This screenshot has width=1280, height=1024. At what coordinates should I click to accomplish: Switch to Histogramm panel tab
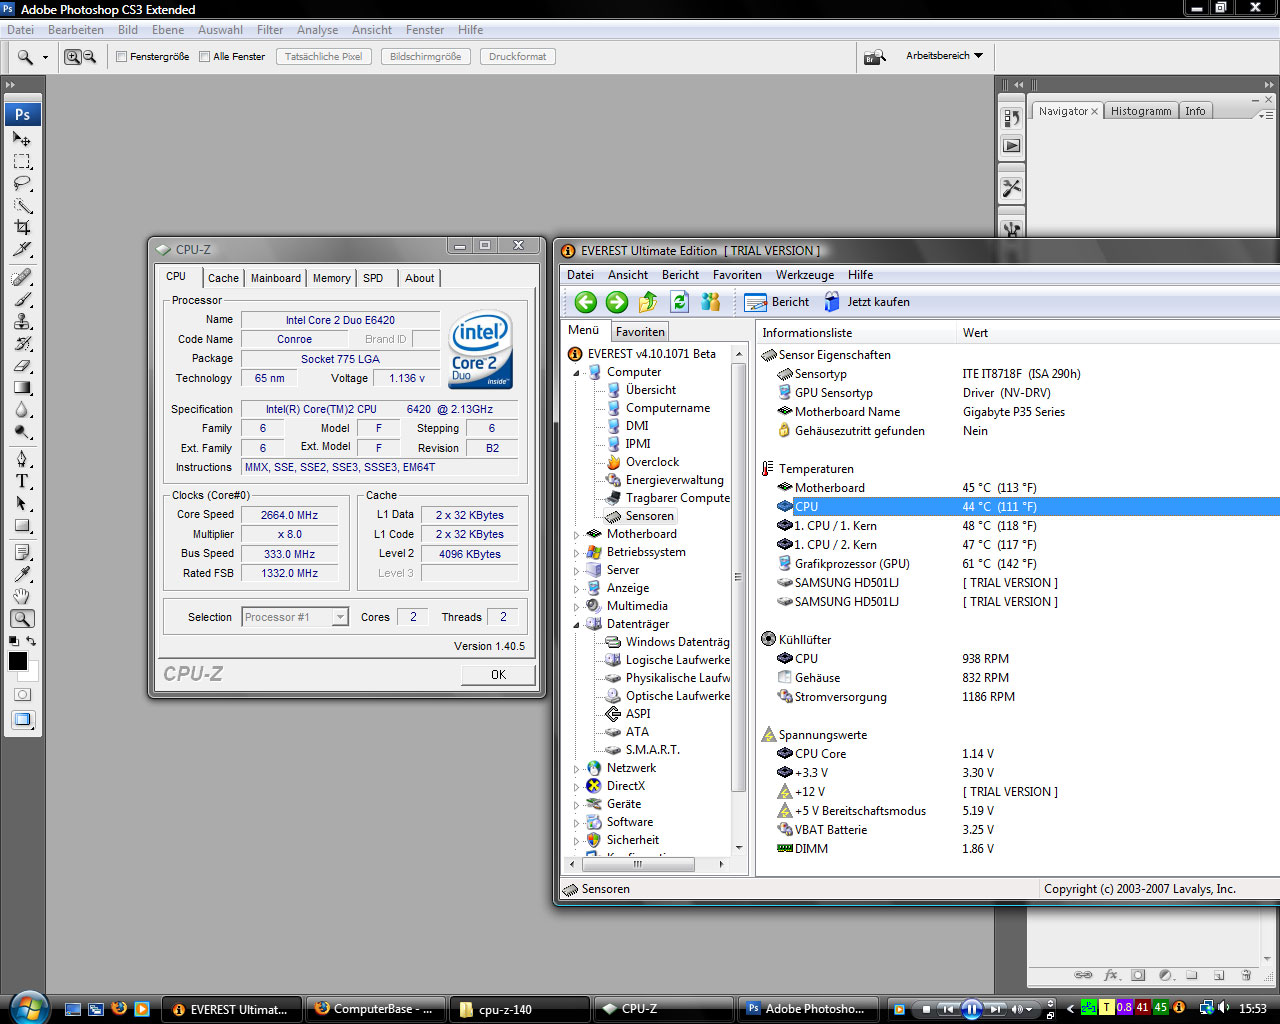1141,111
